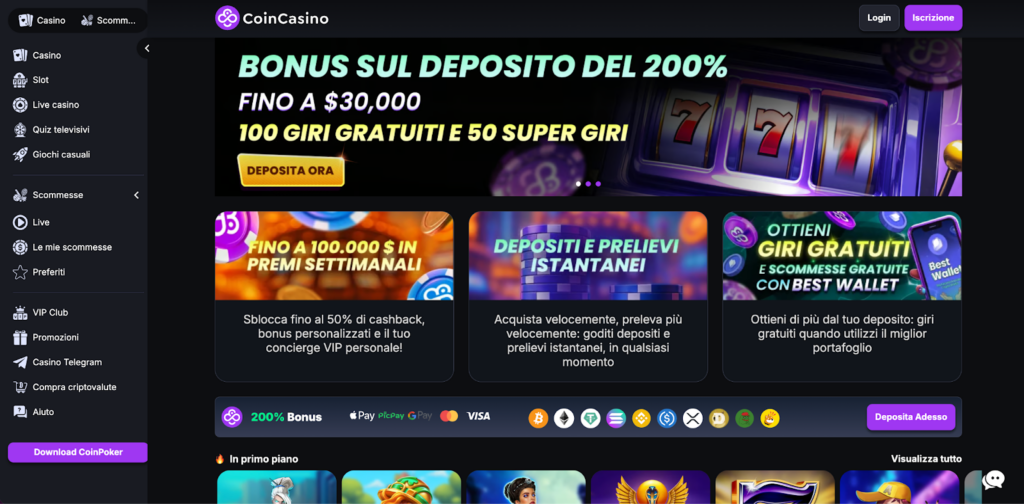The image size is (1024, 504).
Task: Open the Visualizza tutto link
Action: click(926, 459)
